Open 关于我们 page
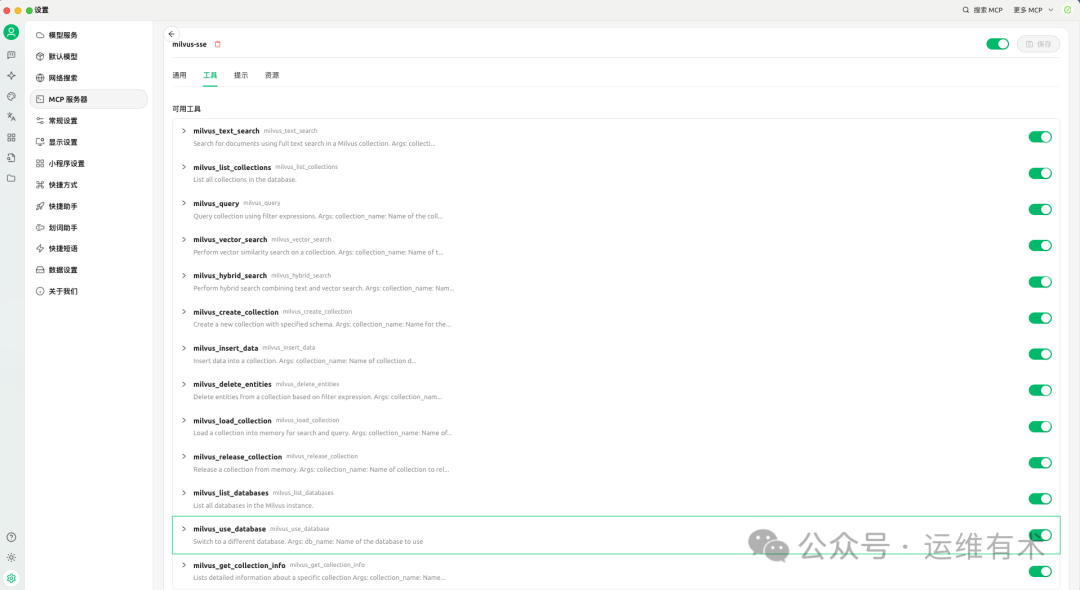 click(x=89, y=291)
